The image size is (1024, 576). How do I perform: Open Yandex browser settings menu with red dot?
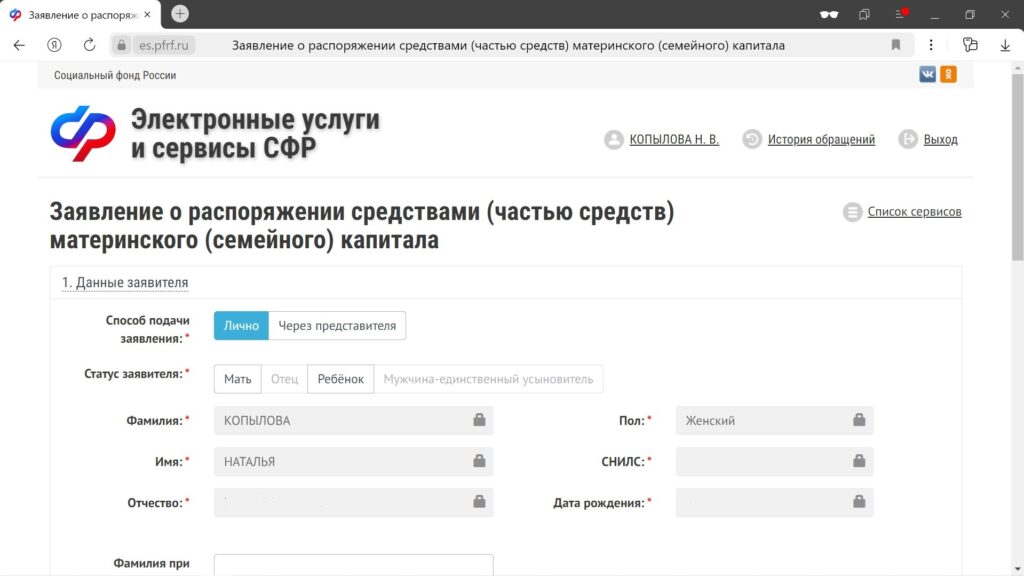point(901,14)
